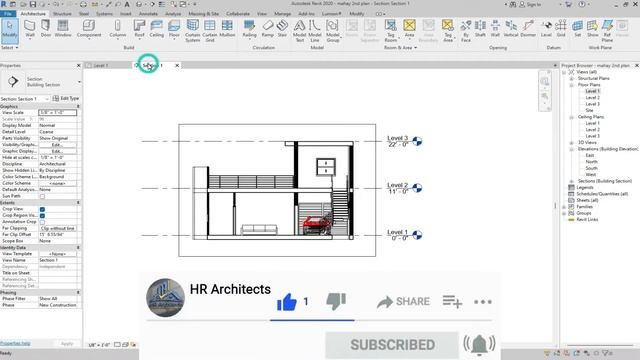Collapse the Elevations (Building Elevation) node

(x=571, y=149)
